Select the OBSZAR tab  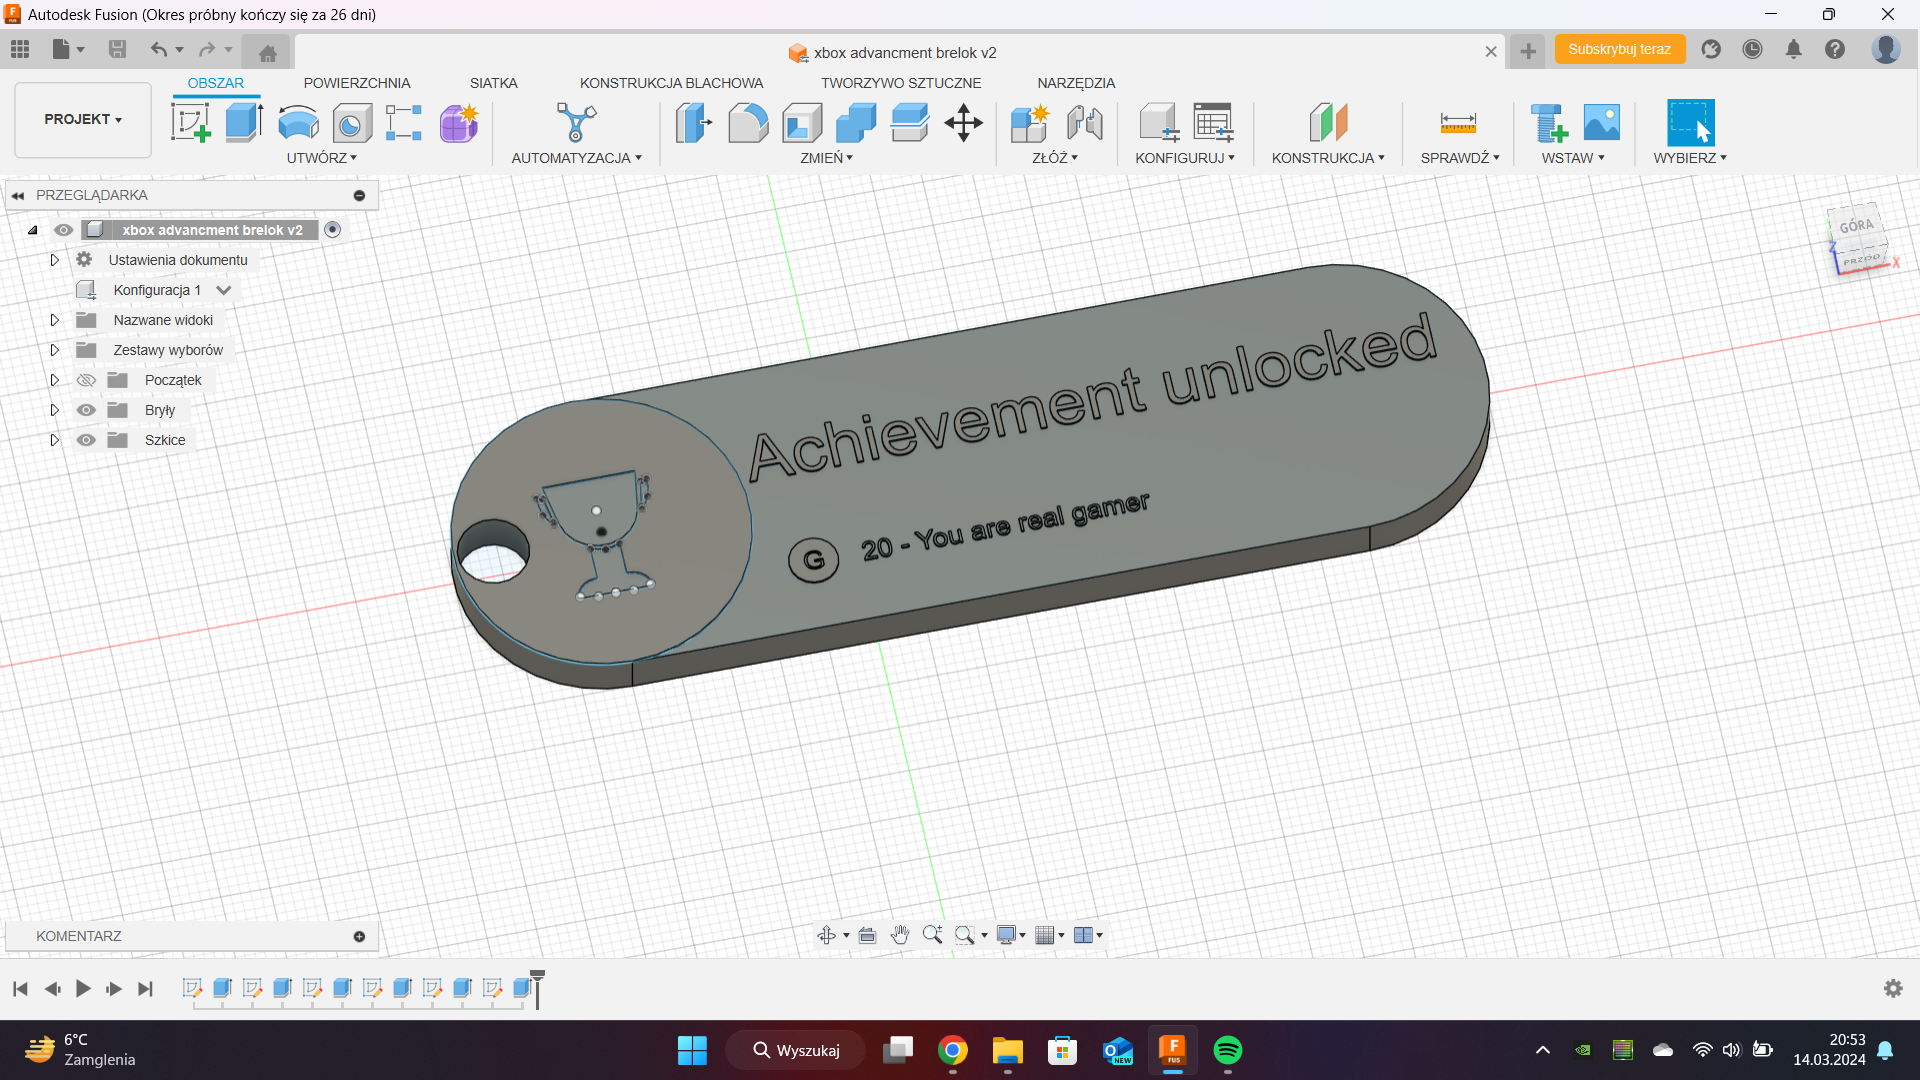click(216, 83)
